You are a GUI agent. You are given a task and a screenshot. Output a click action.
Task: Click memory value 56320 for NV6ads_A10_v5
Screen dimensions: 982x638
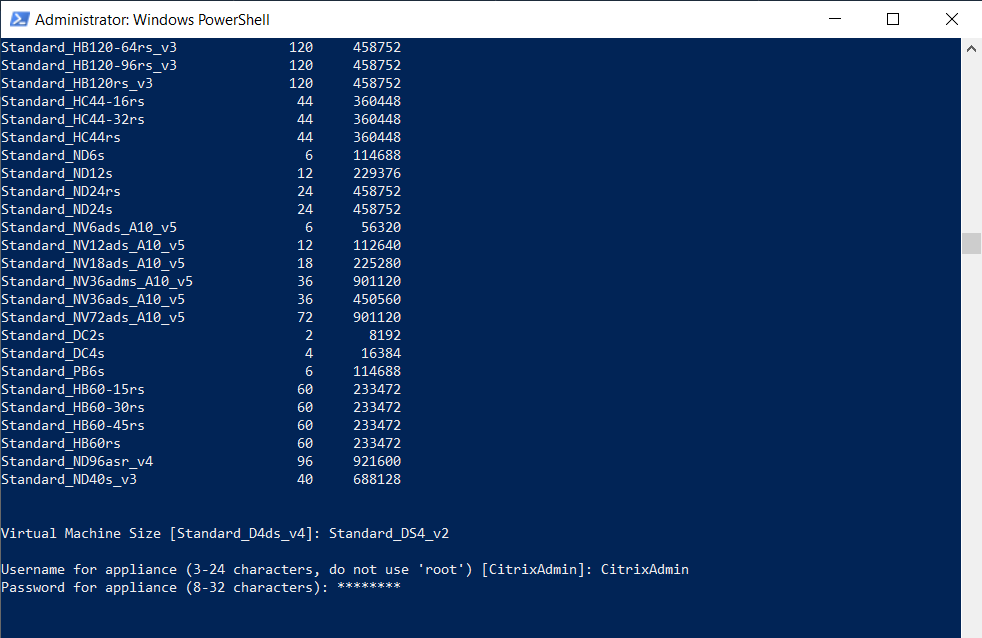pos(381,228)
